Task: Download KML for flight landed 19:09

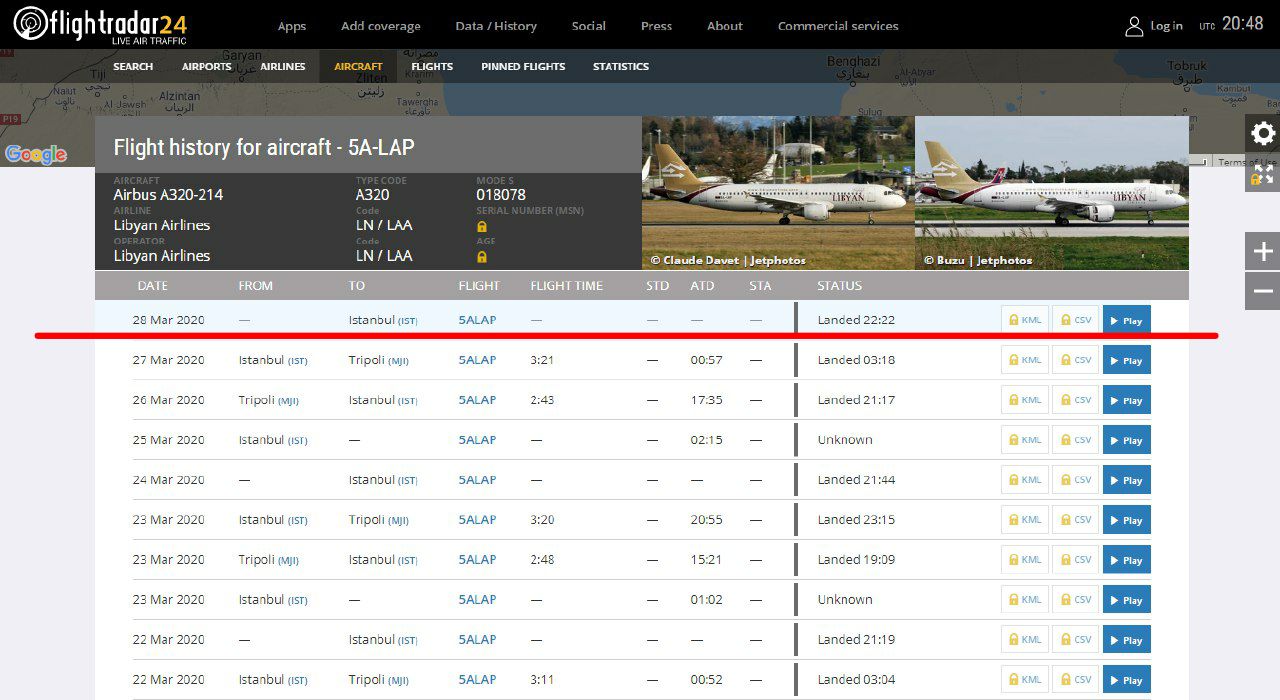Action: coord(1025,560)
